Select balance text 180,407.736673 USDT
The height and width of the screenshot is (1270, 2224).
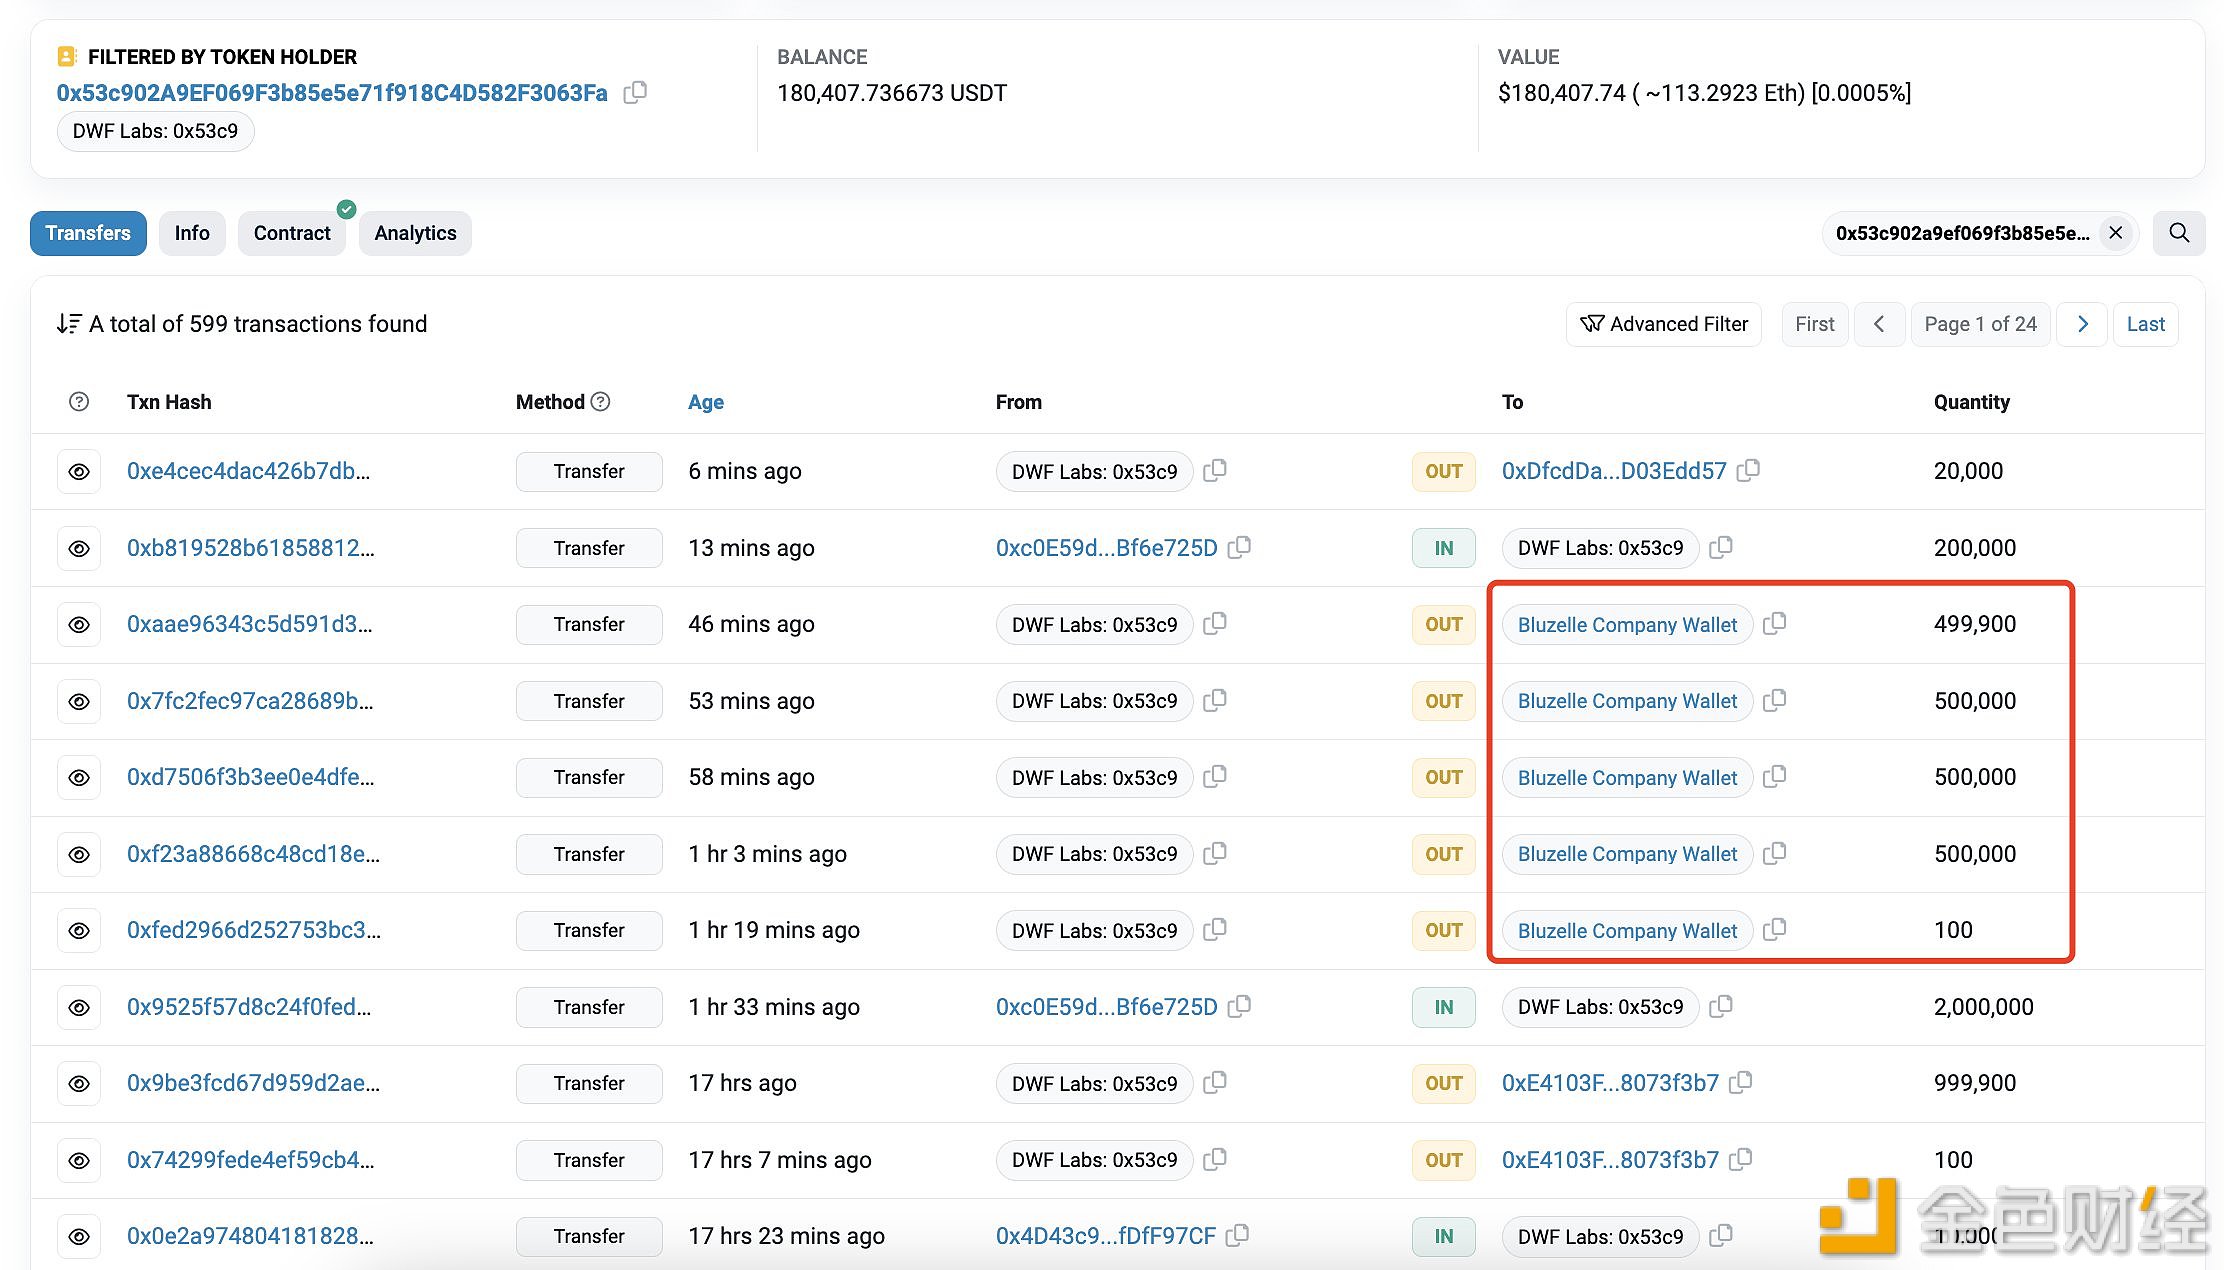(x=892, y=93)
